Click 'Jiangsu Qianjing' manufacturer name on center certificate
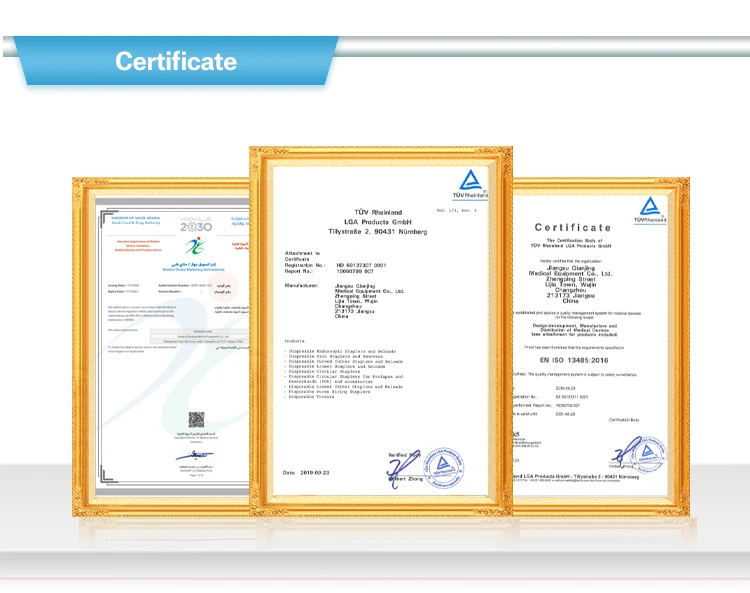The width and height of the screenshot is (750, 593). pyautogui.click(x=355, y=286)
